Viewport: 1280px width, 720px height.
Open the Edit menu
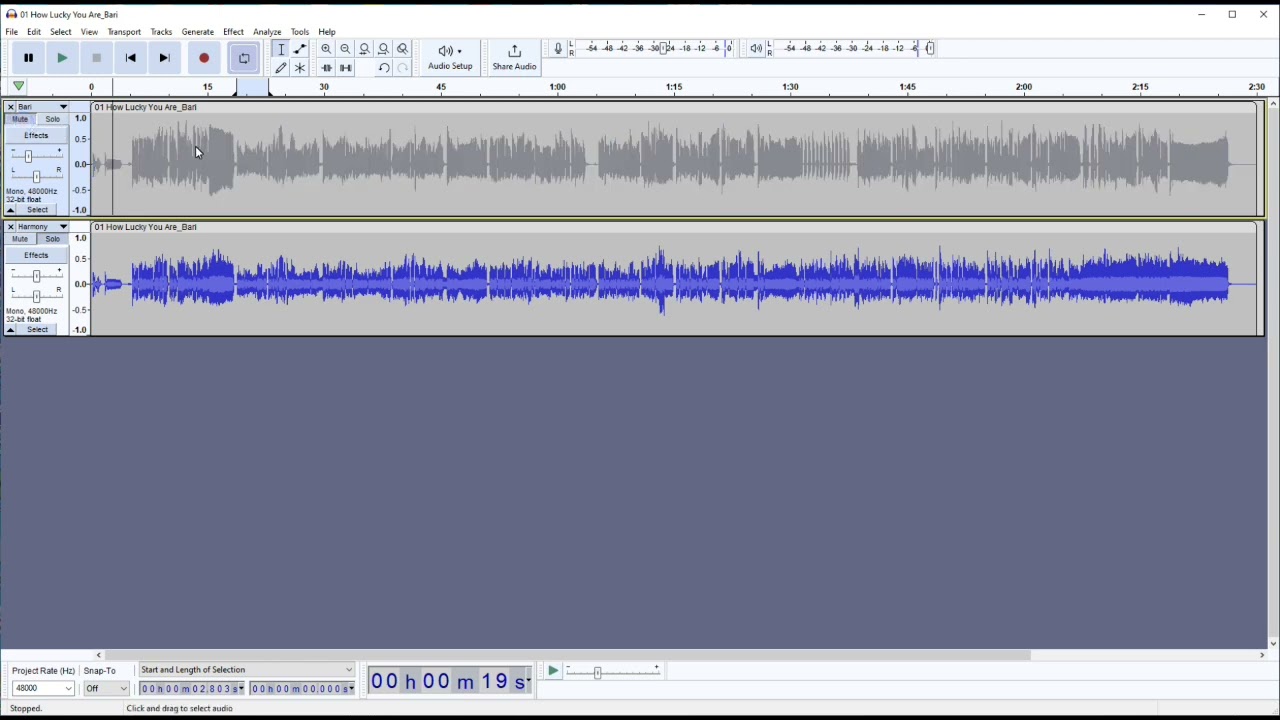34,32
